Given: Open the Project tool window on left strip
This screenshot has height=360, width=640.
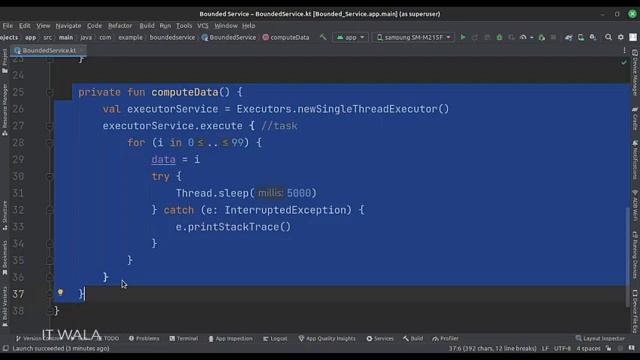Looking at the screenshot, I should click(x=5, y=61).
